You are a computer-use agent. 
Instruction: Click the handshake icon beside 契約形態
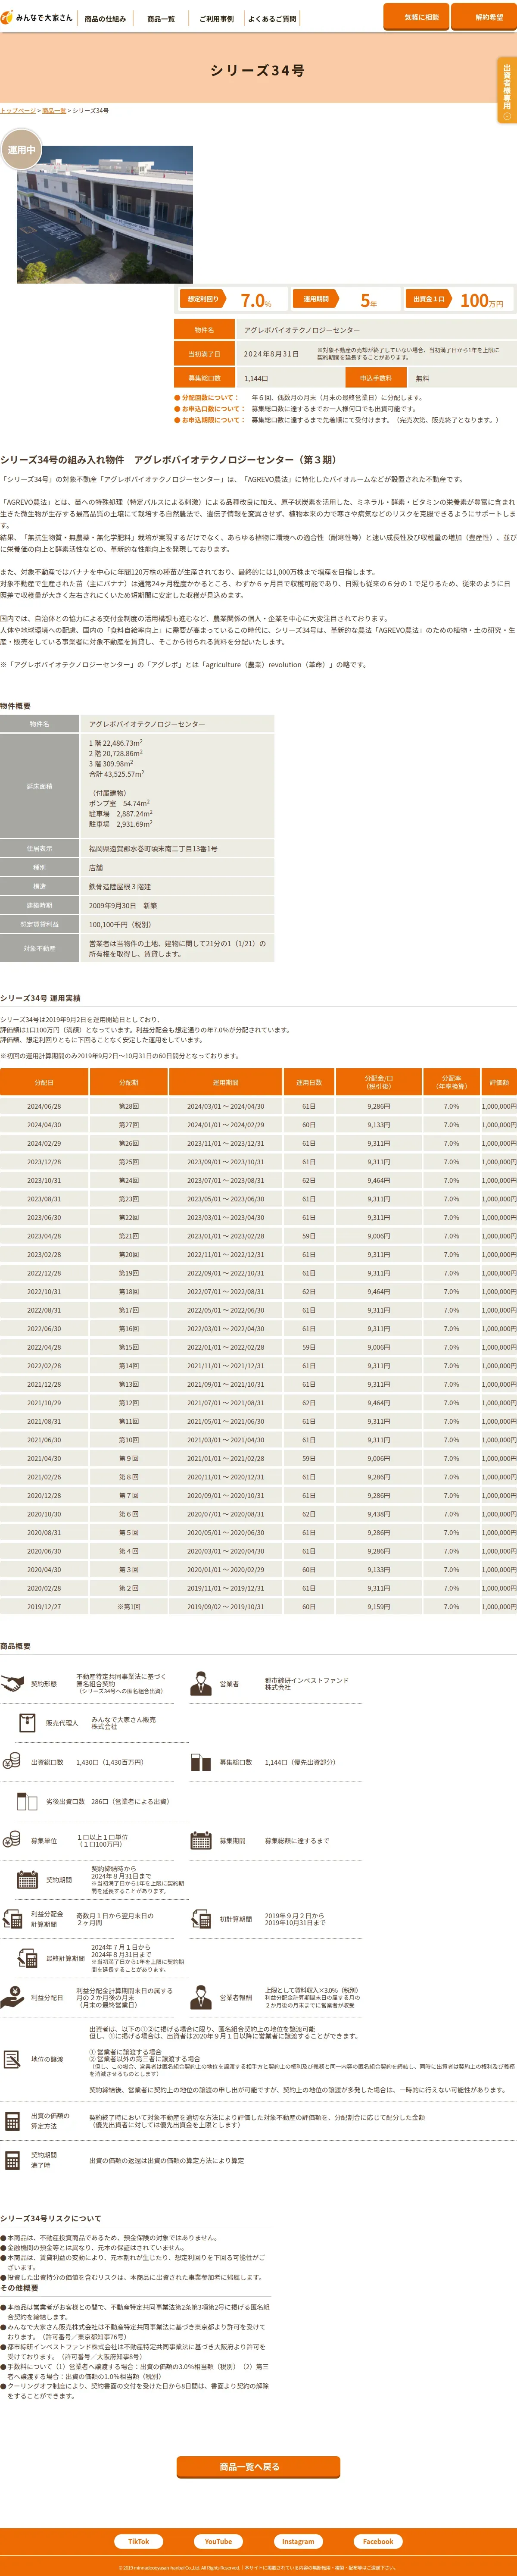pyautogui.click(x=12, y=1684)
